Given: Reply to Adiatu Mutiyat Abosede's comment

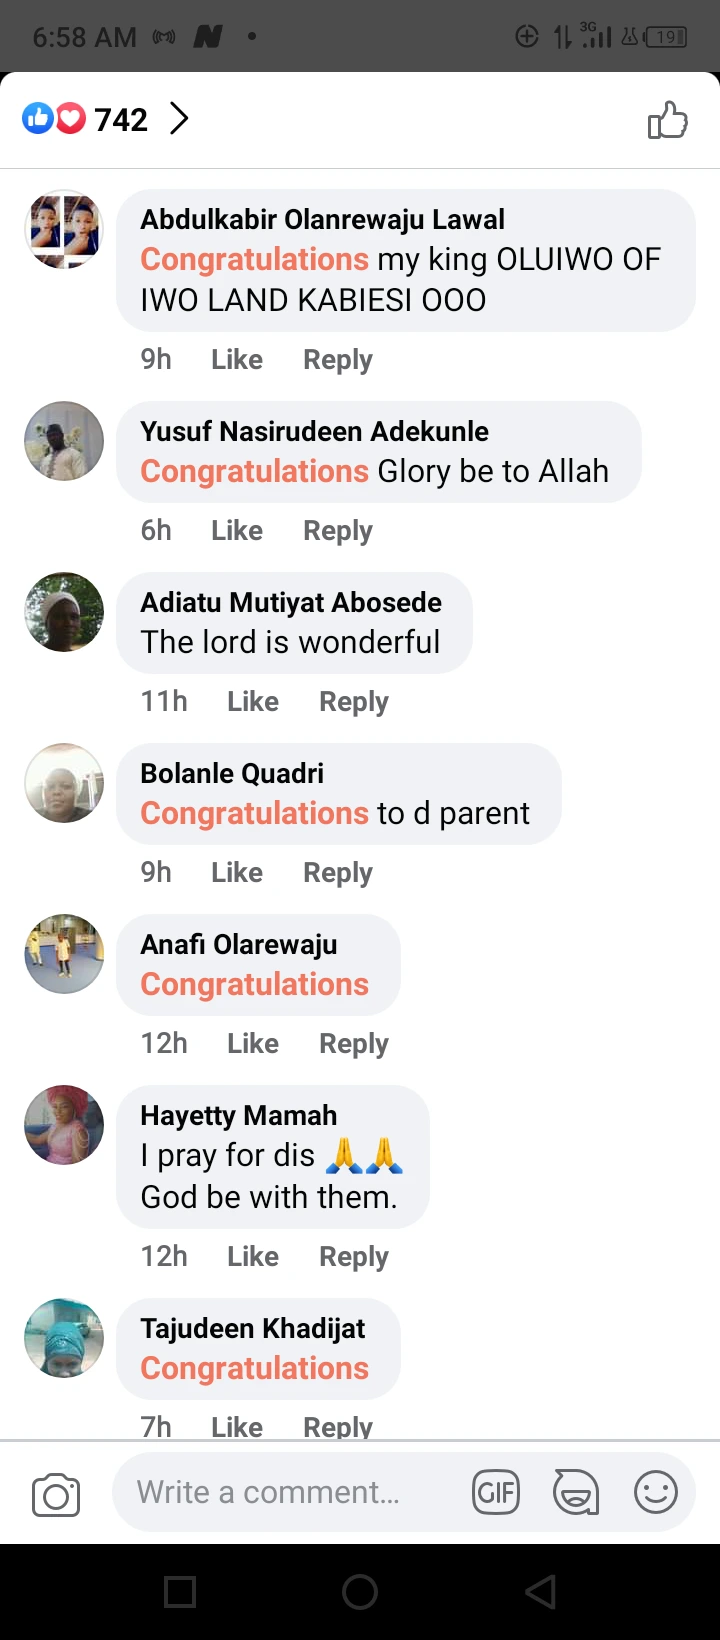Looking at the screenshot, I should pos(354,702).
